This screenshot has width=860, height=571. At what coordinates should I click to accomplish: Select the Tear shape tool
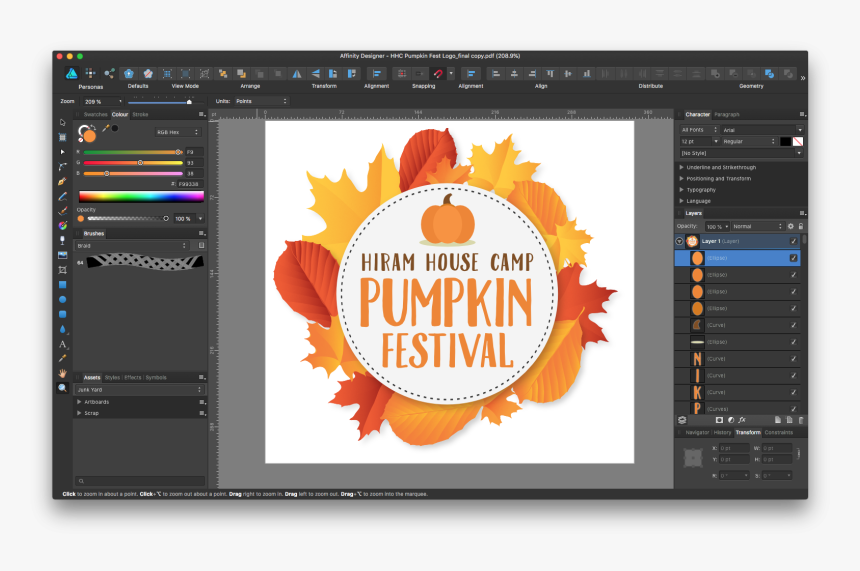pyautogui.click(x=63, y=329)
